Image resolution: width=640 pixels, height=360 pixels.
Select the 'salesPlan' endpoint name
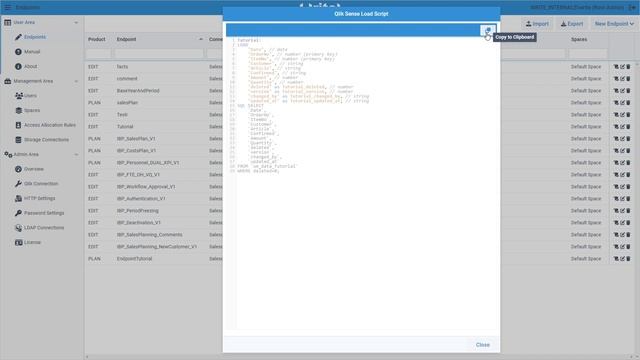pyautogui.click(x=127, y=103)
